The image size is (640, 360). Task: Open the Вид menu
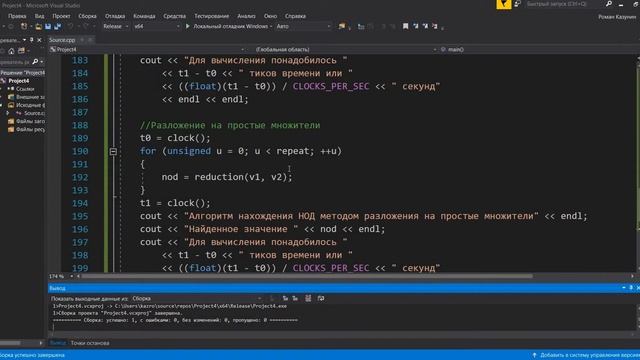39,16
